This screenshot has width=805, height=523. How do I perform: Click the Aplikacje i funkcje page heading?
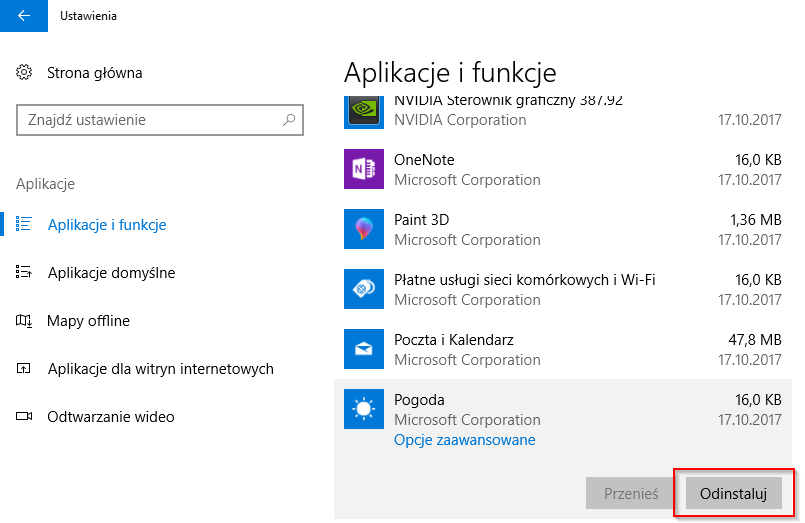(x=450, y=73)
